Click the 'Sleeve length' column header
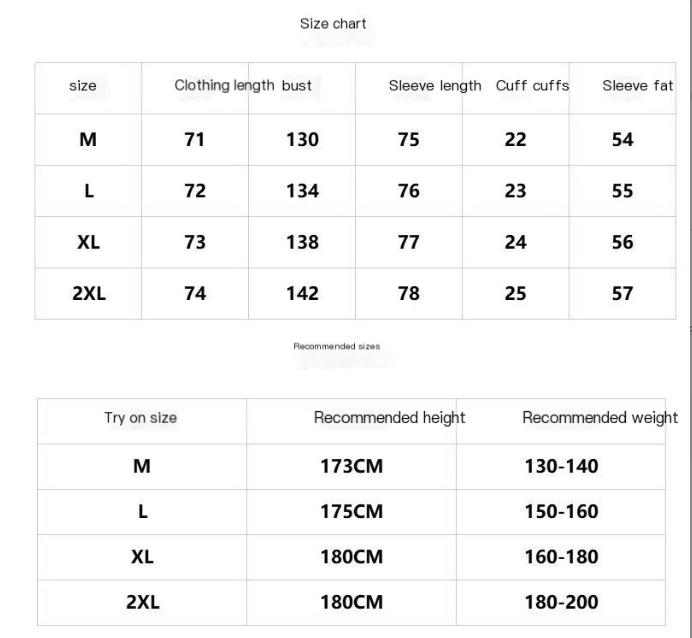 tap(434, 86)
